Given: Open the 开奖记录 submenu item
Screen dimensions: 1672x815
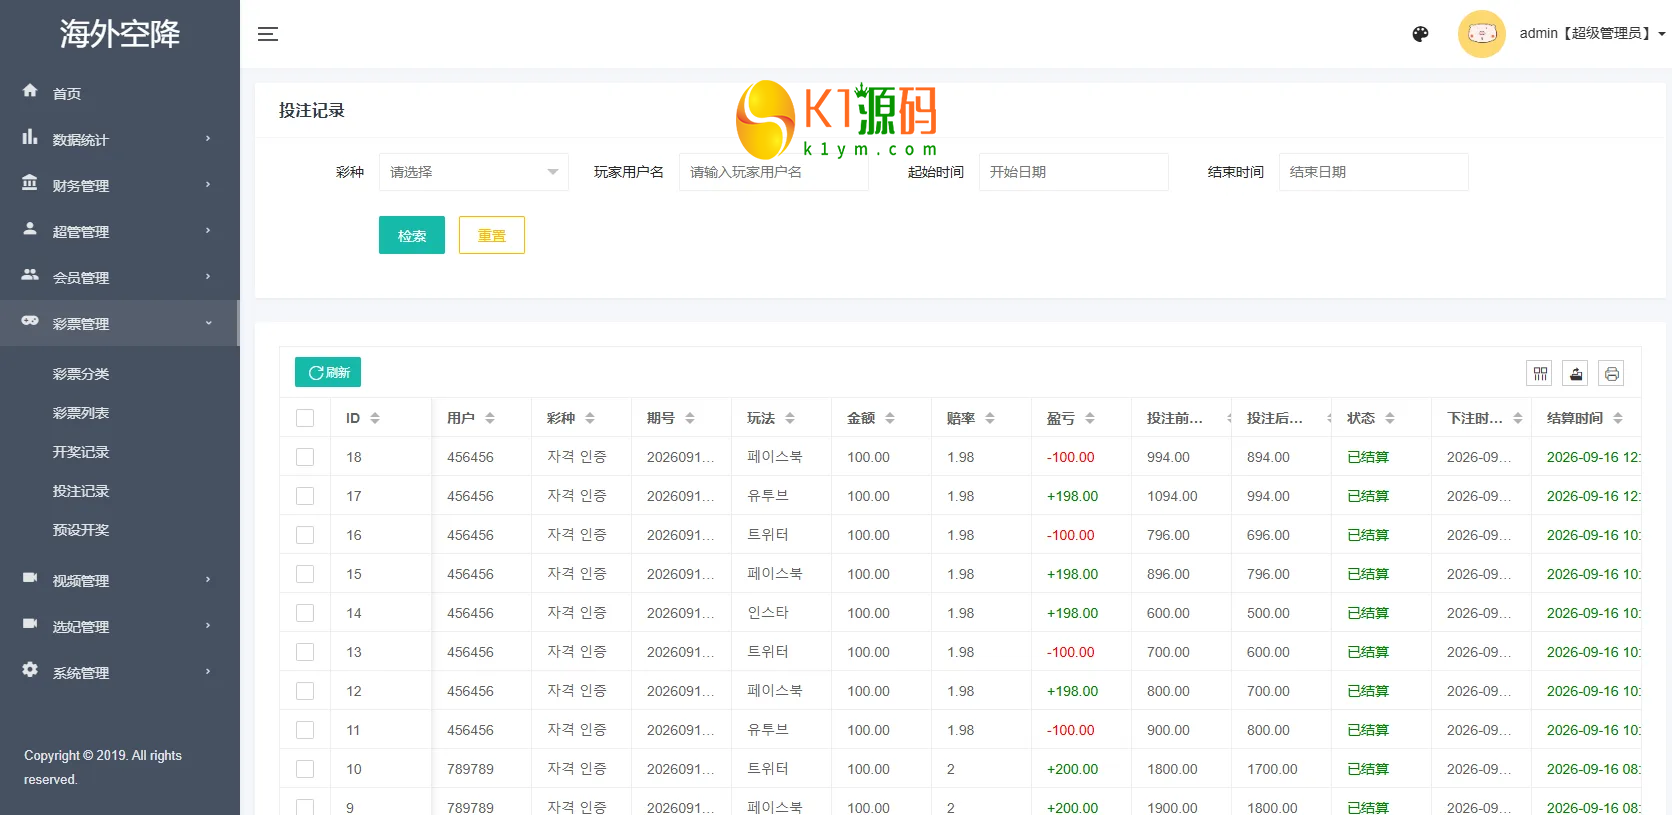Looking at the screenshot, I should [x=81, y=452].
